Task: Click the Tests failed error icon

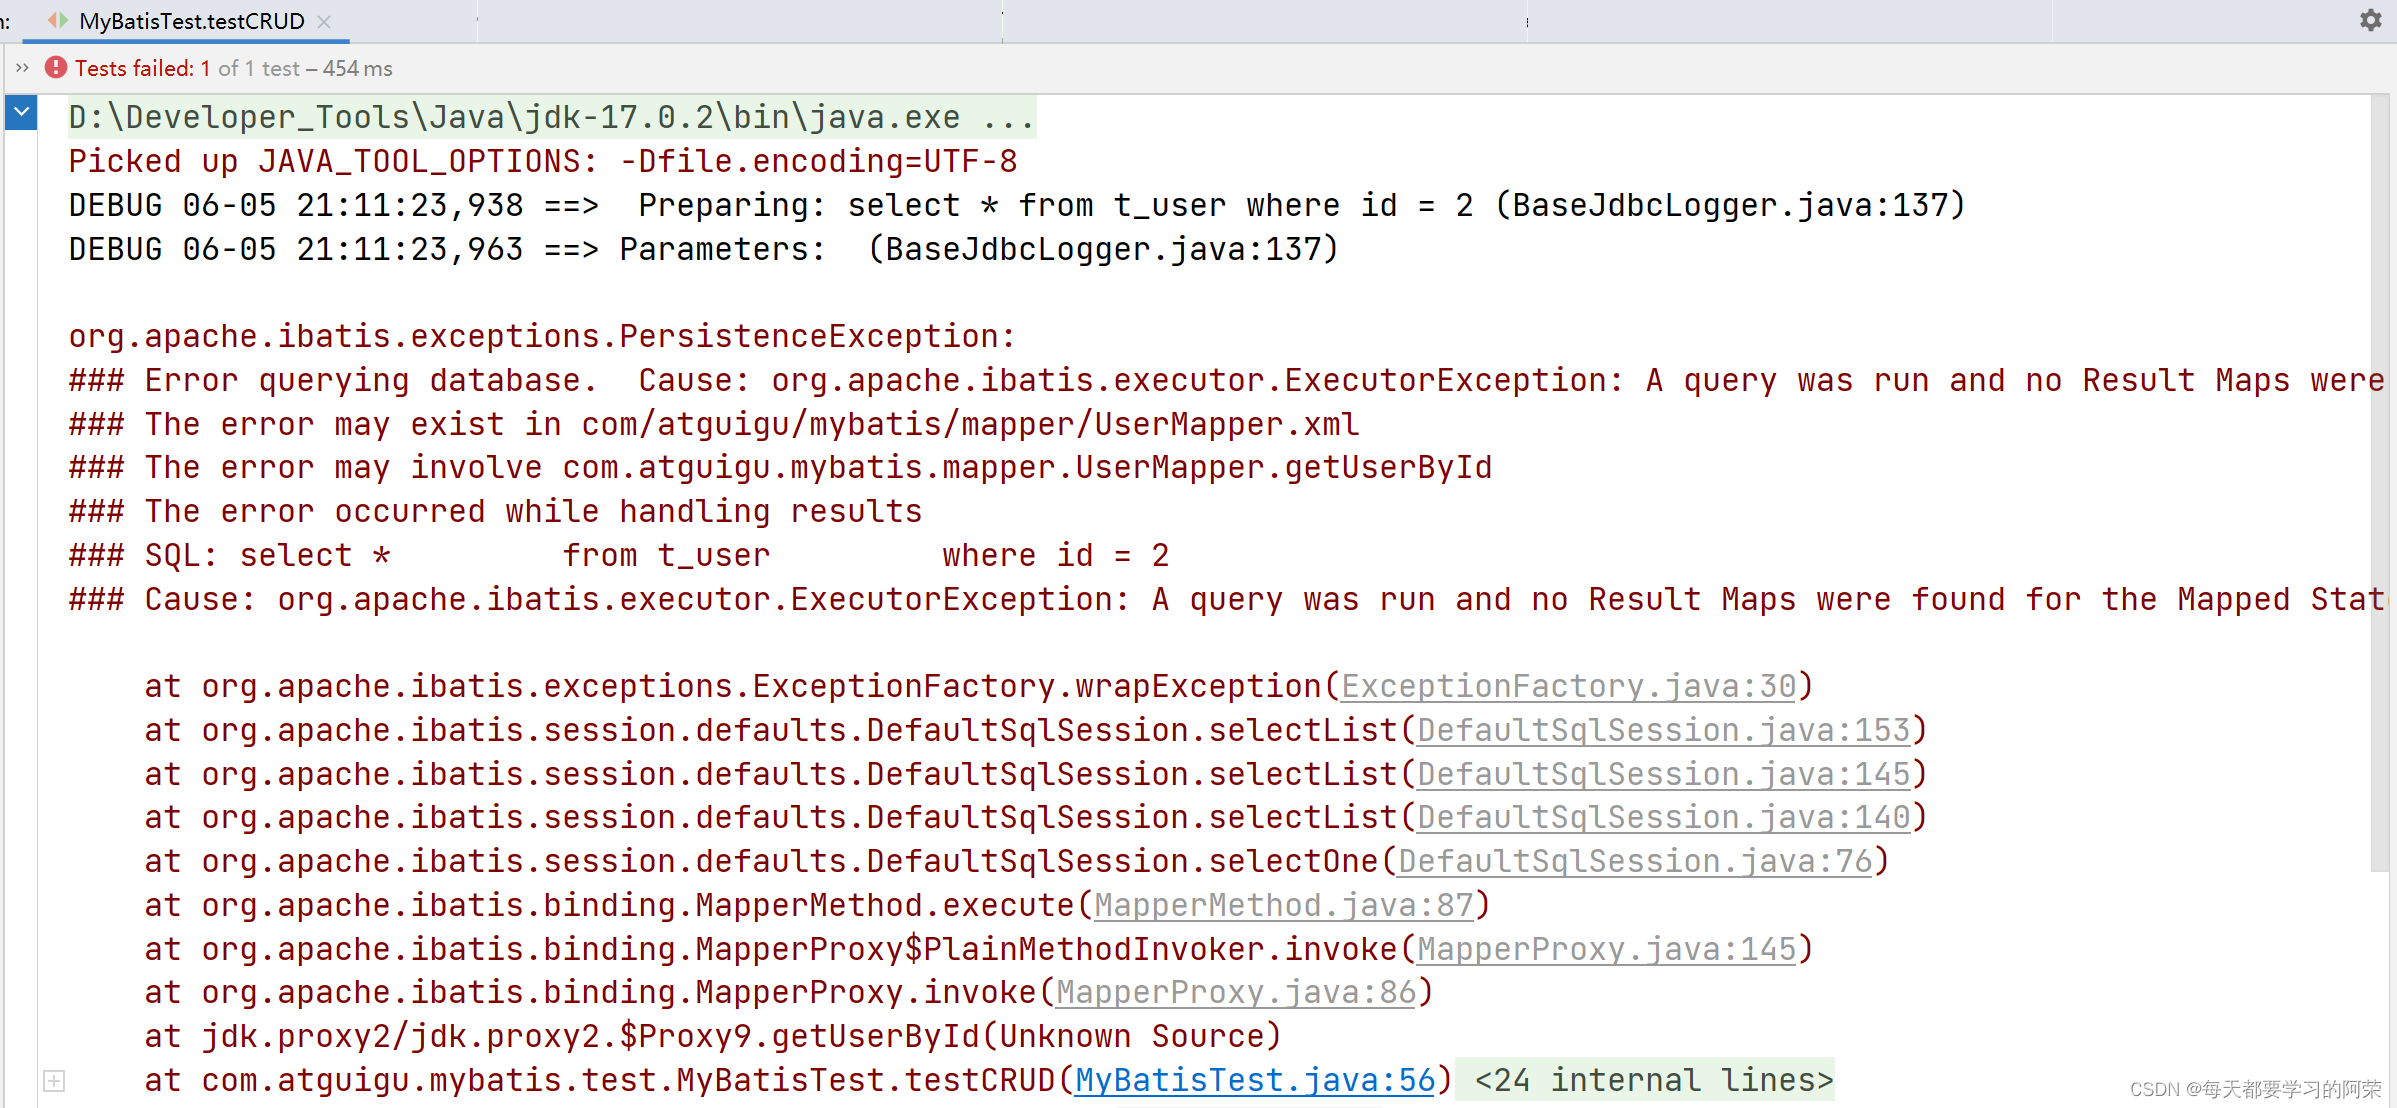Action: pos(56,68)
